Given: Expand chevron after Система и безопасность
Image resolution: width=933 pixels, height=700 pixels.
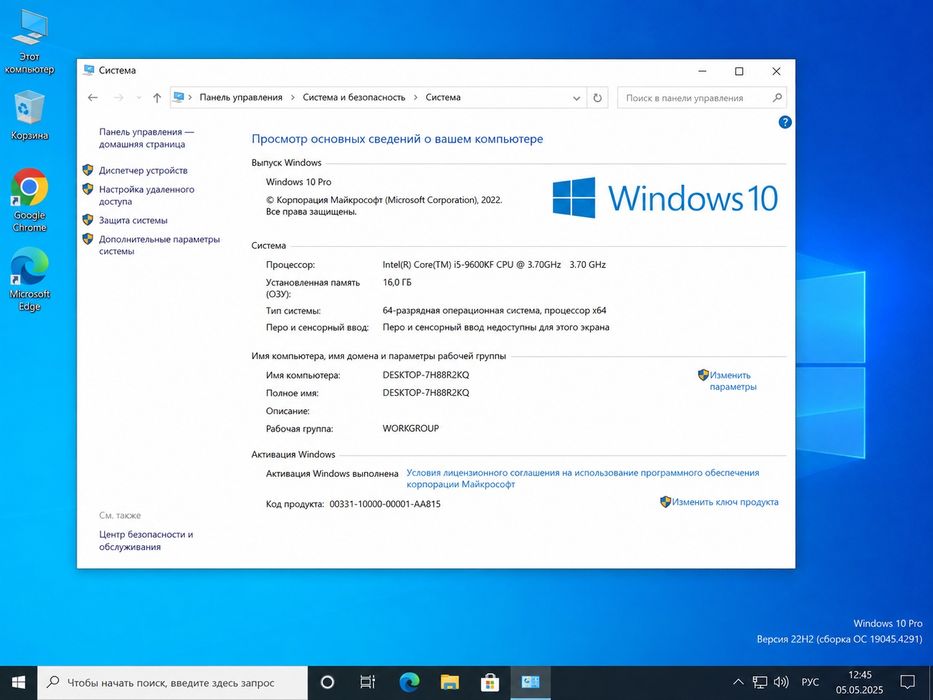Looking at the screenshot, I should point(415,98).
